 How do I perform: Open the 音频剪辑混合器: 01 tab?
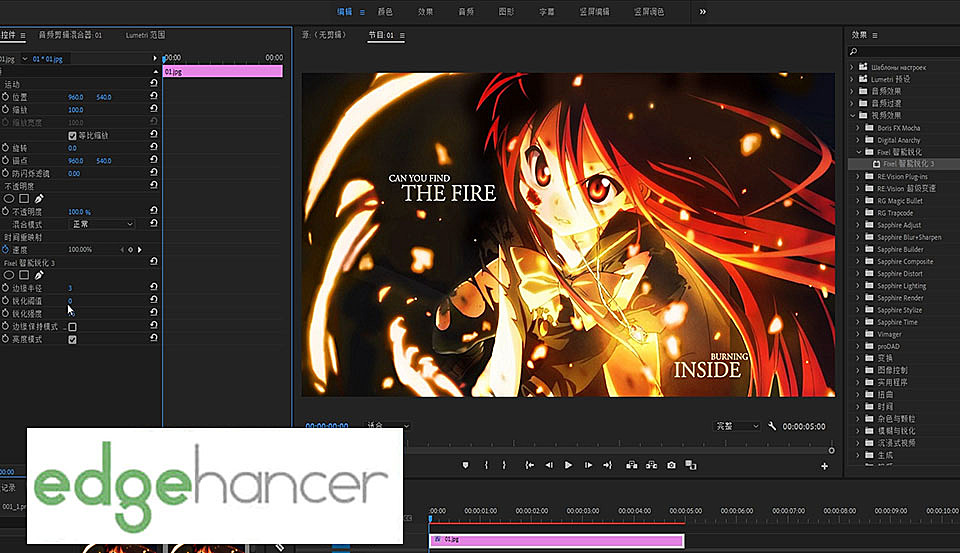70,35
